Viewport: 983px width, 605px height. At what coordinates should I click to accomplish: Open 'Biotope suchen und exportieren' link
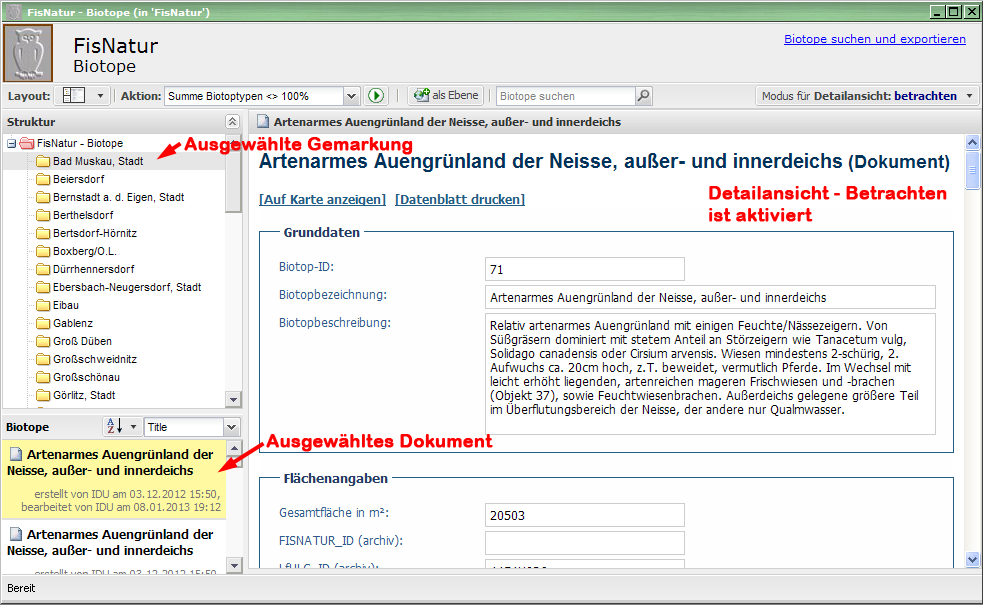click(874, 39)
